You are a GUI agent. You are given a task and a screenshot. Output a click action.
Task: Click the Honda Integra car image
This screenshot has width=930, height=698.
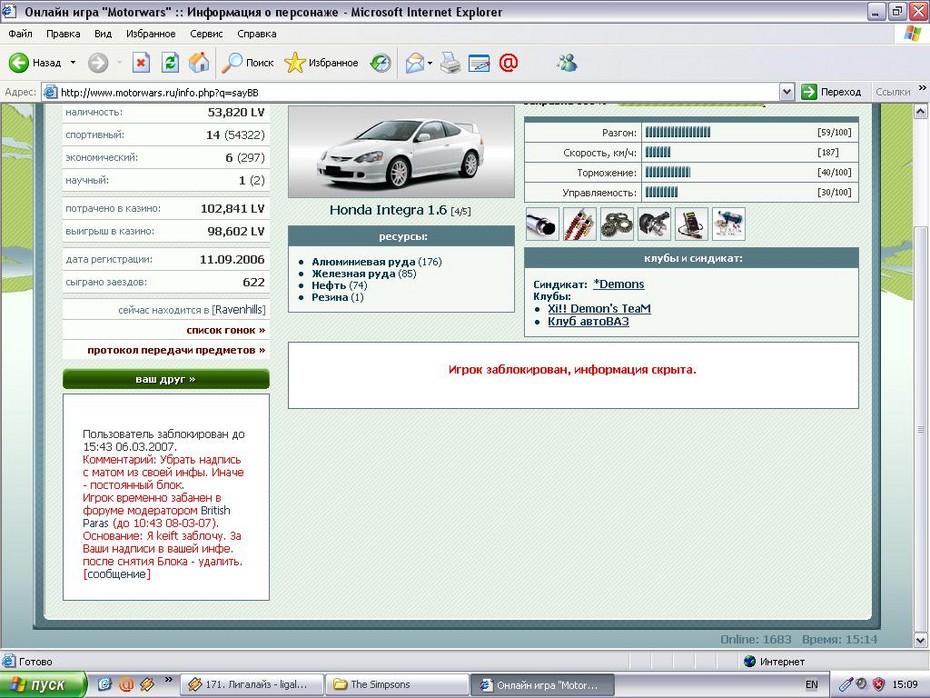pos(401,152)
